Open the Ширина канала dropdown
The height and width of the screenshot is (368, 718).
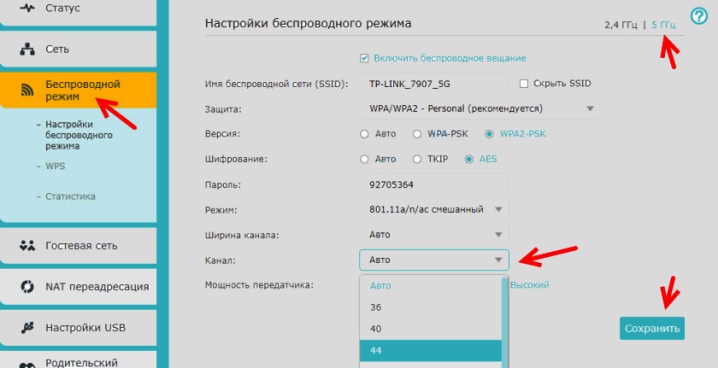(x=434, y=235)
